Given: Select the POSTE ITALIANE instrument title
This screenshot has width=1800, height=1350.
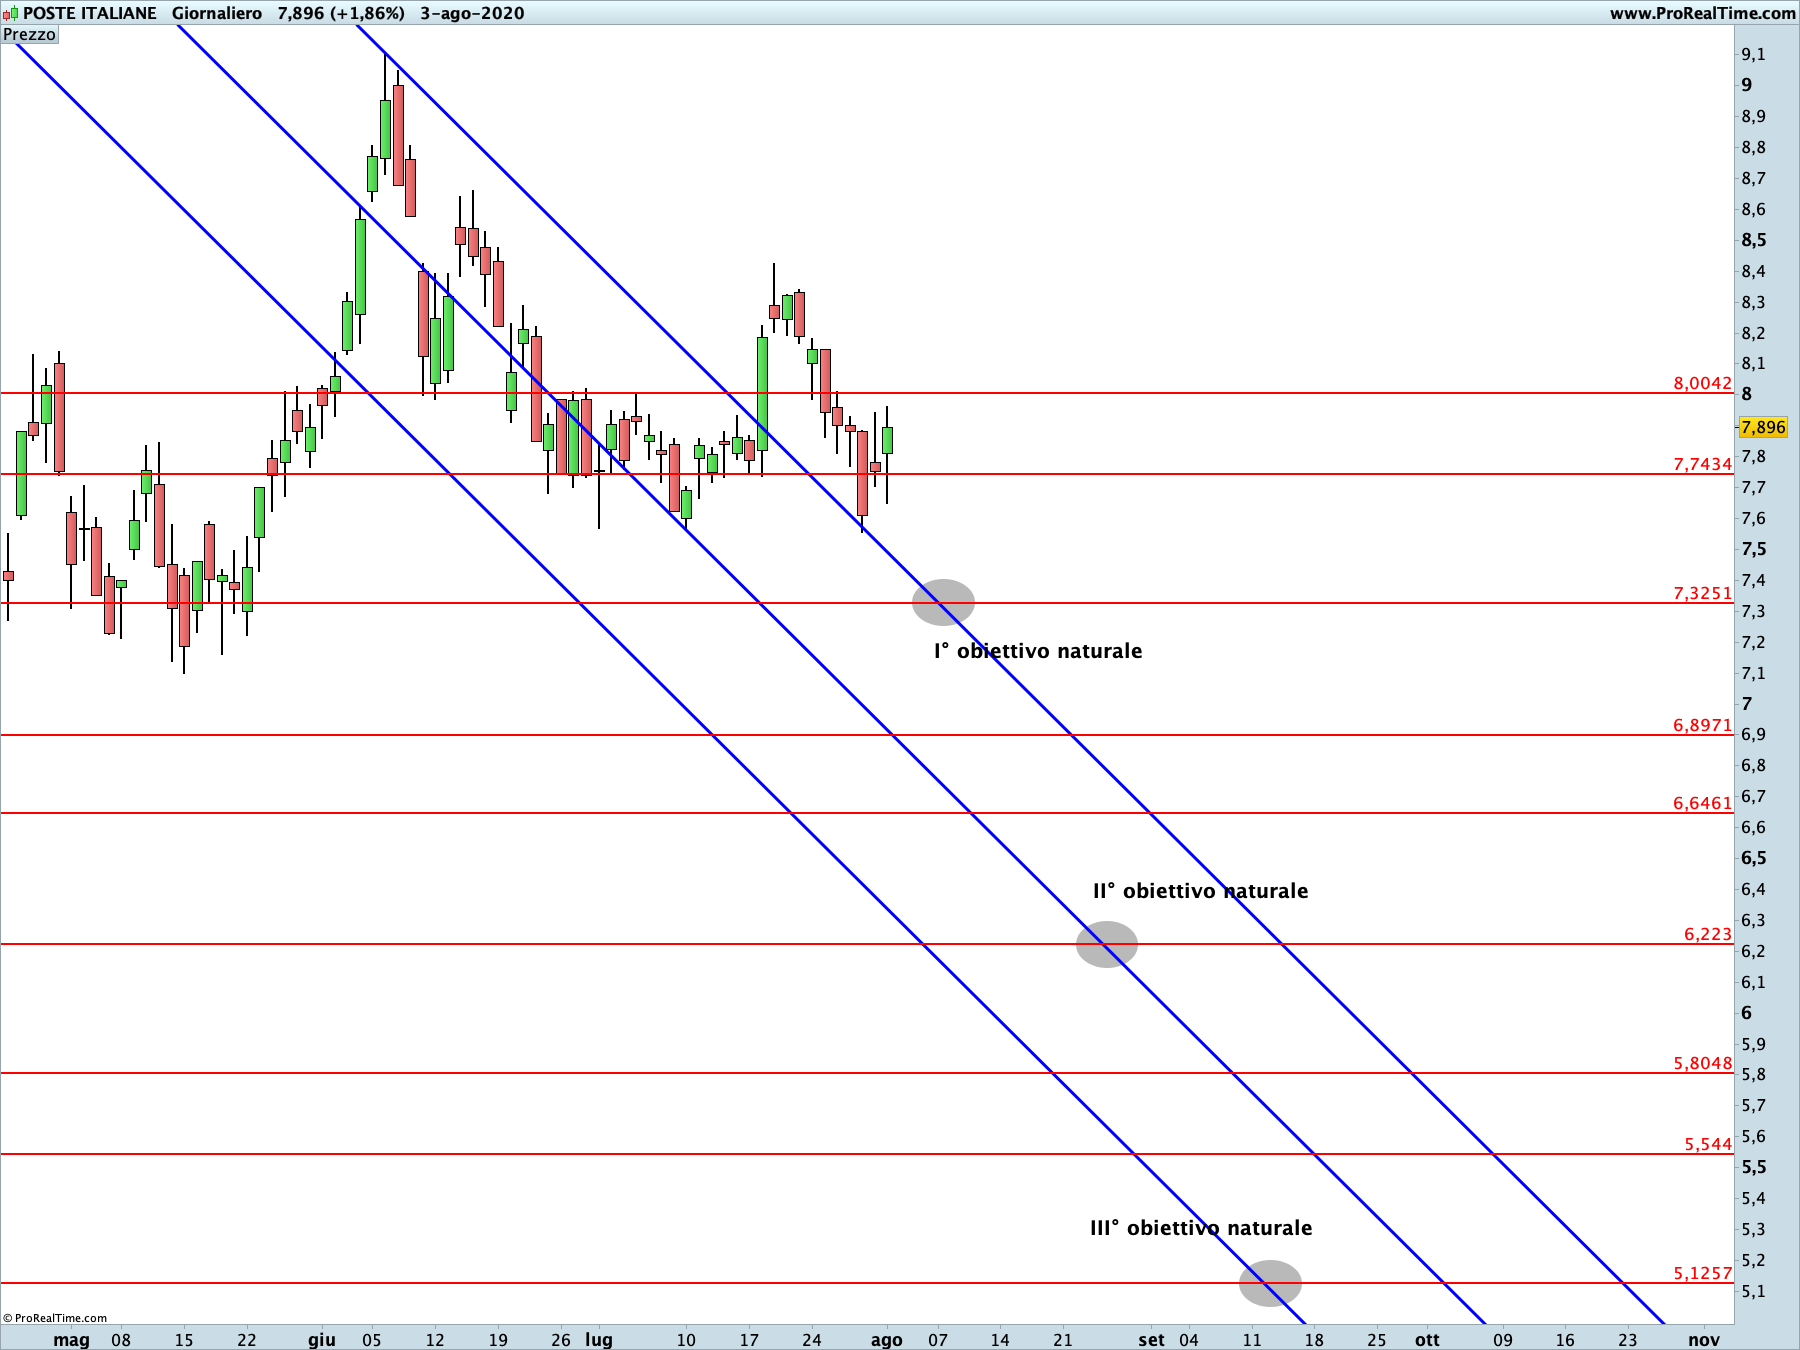Looking at the screenshot, I should tap(90, 13).
